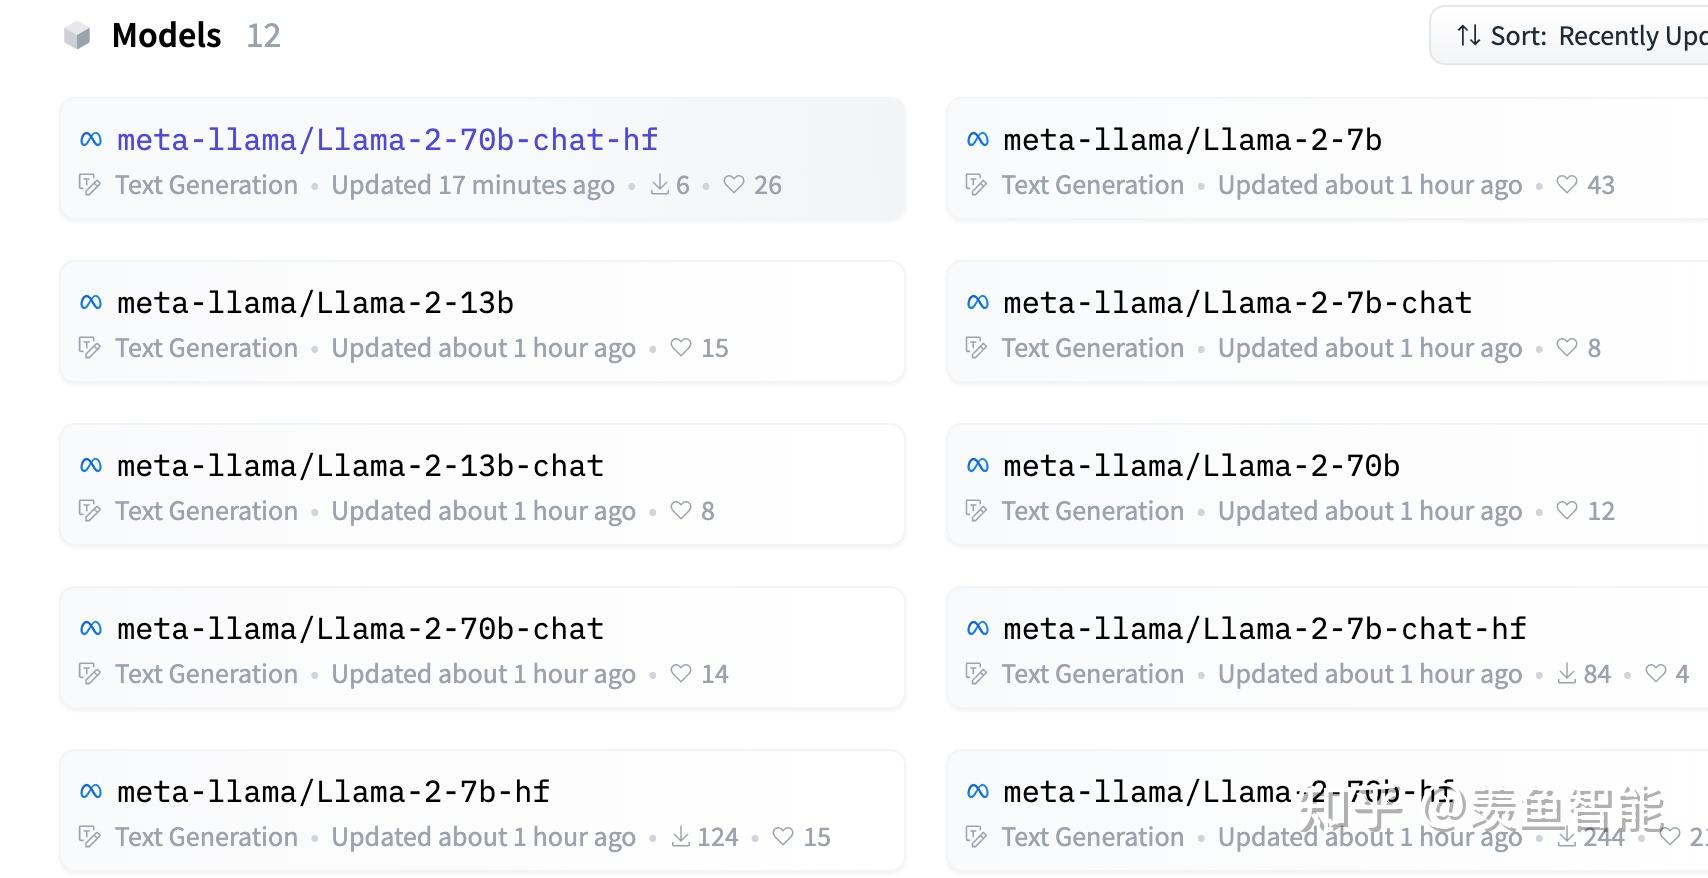
Task: Open the Sort Recently Updated dropdown
Action: point(1569,36)
